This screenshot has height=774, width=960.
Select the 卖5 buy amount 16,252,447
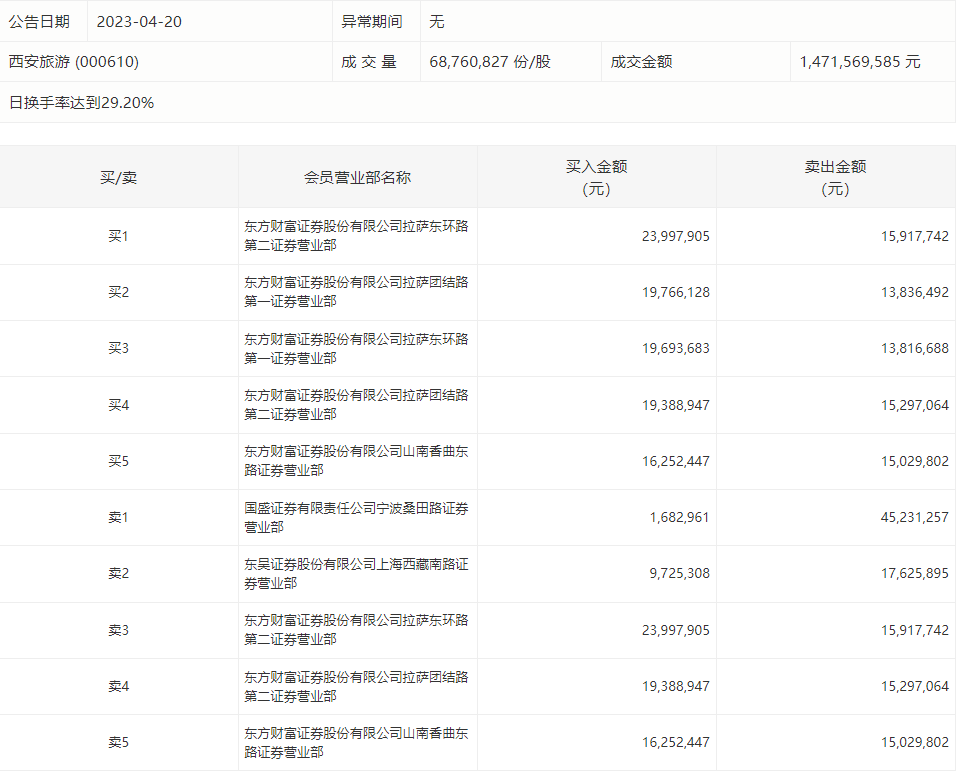tap(676, 742)
